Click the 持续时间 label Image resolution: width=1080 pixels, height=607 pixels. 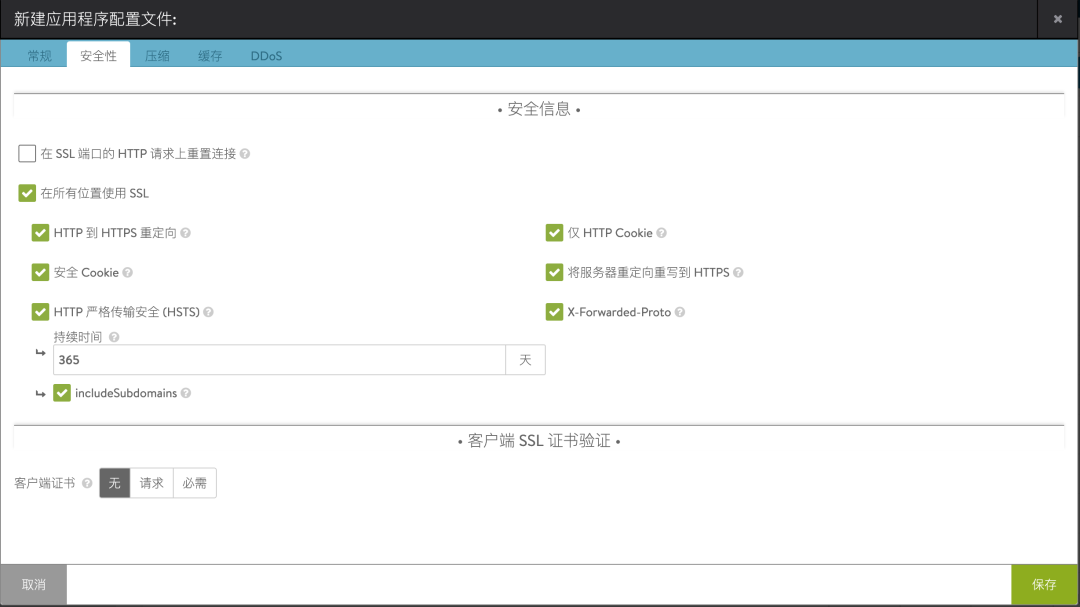click(78, 337)
